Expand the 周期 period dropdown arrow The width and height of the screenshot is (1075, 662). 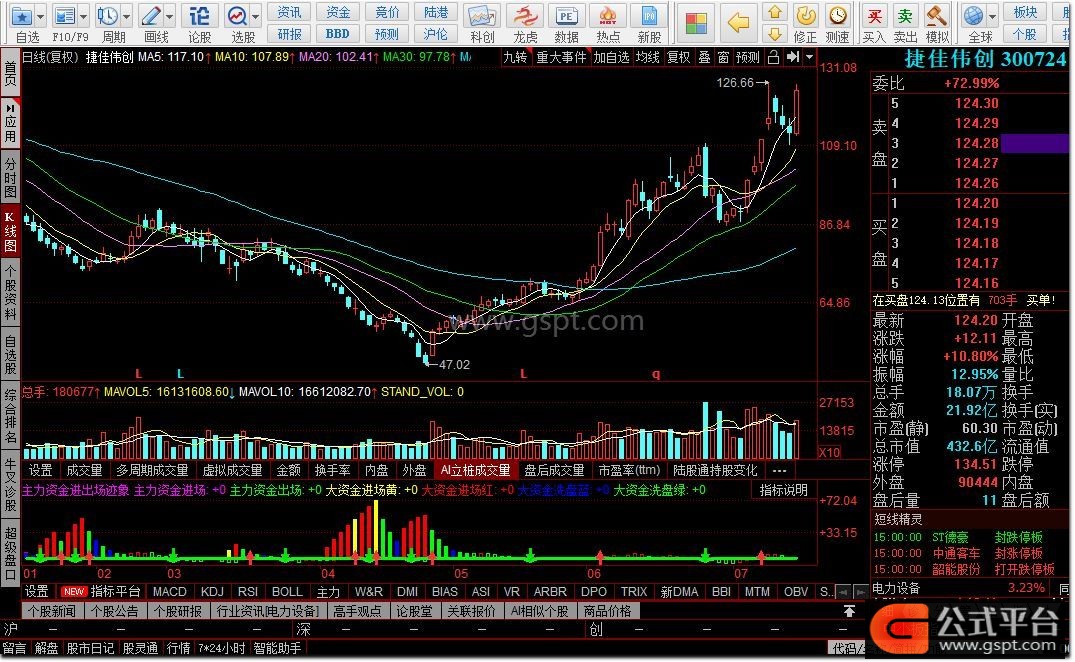(x=126, y=16)
